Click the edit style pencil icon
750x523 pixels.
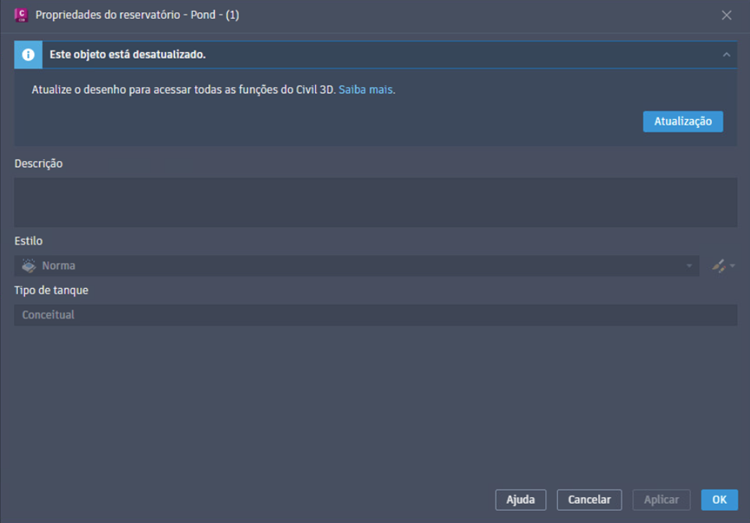click(x=718, y=266)
